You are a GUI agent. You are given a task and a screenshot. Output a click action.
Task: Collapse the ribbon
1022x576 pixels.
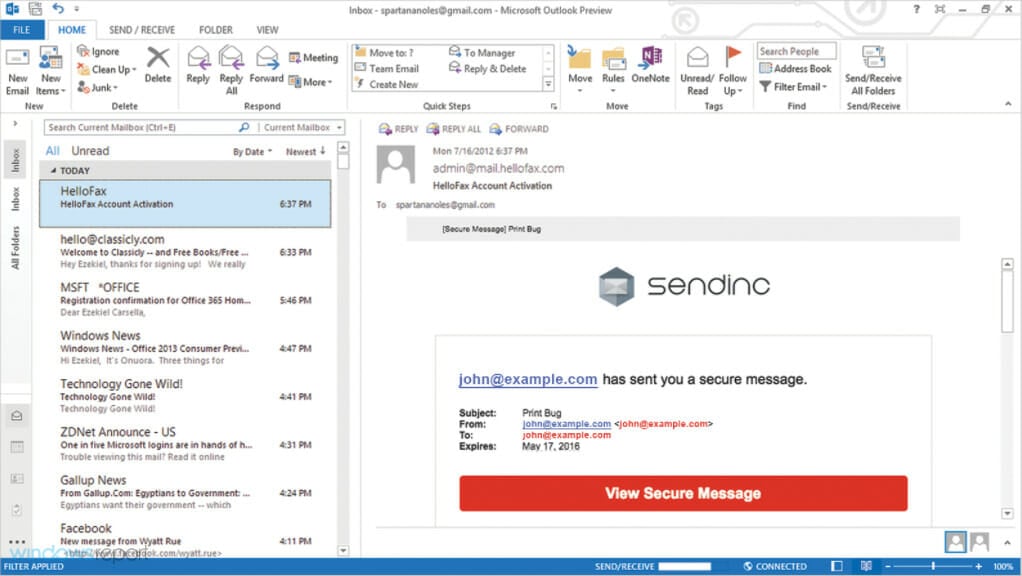(x=1008, y=104)
